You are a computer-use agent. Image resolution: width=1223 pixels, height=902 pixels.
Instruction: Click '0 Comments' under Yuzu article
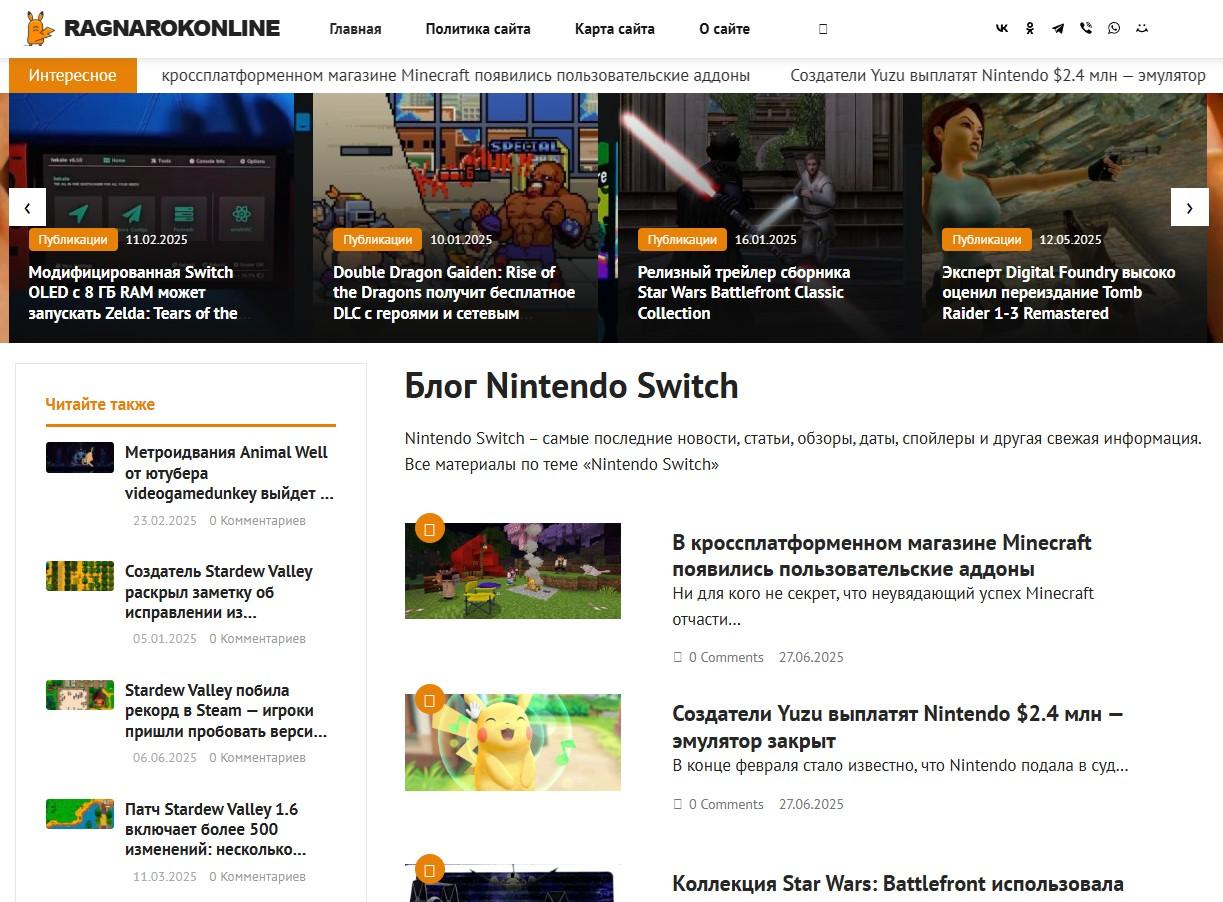[726, 804]
